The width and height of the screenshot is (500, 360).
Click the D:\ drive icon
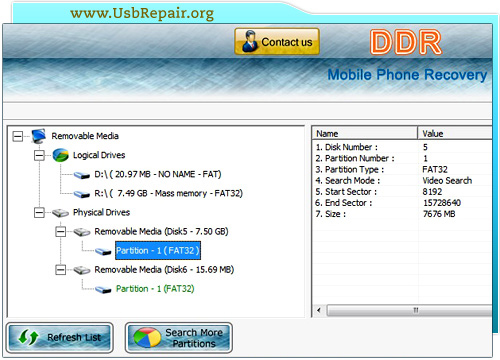(x=82, y=175)
